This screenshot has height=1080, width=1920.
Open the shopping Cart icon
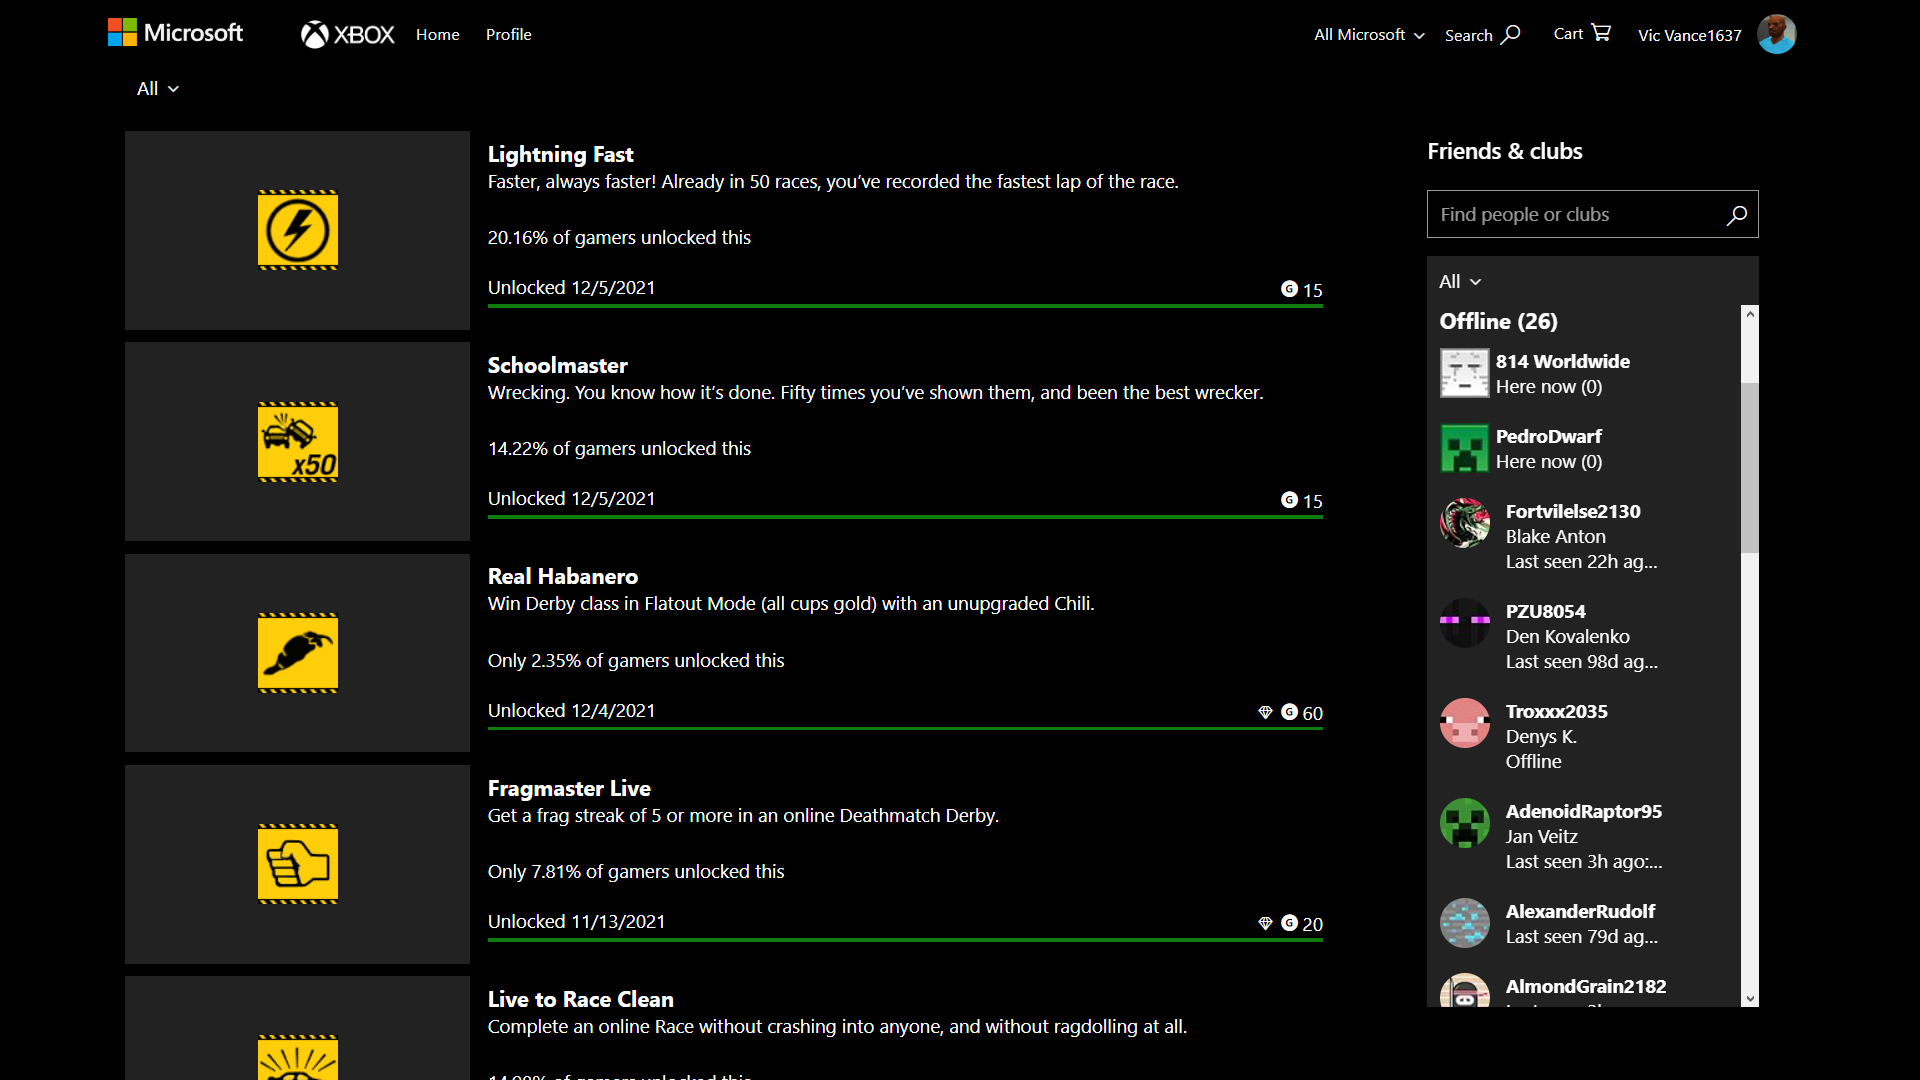[1601, 33]
